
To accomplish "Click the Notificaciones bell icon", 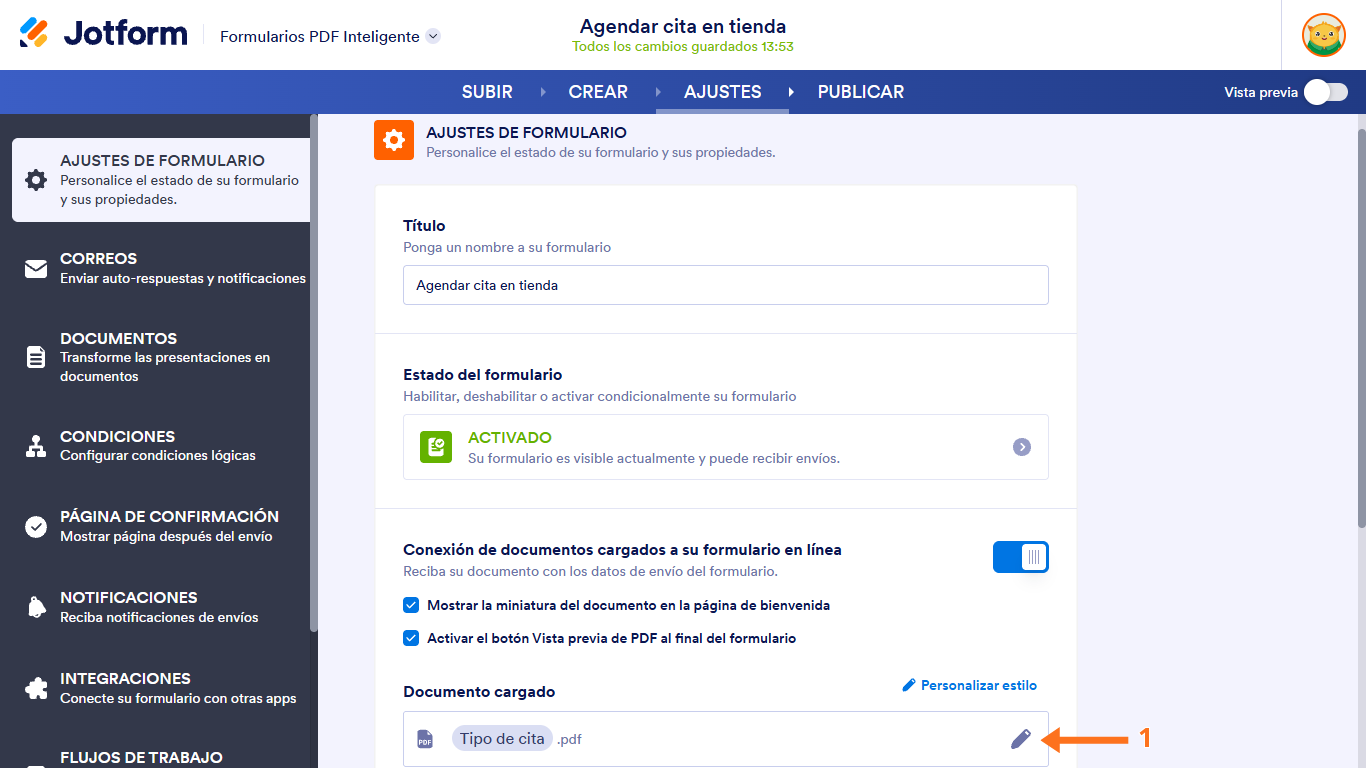I will (36, 607).
